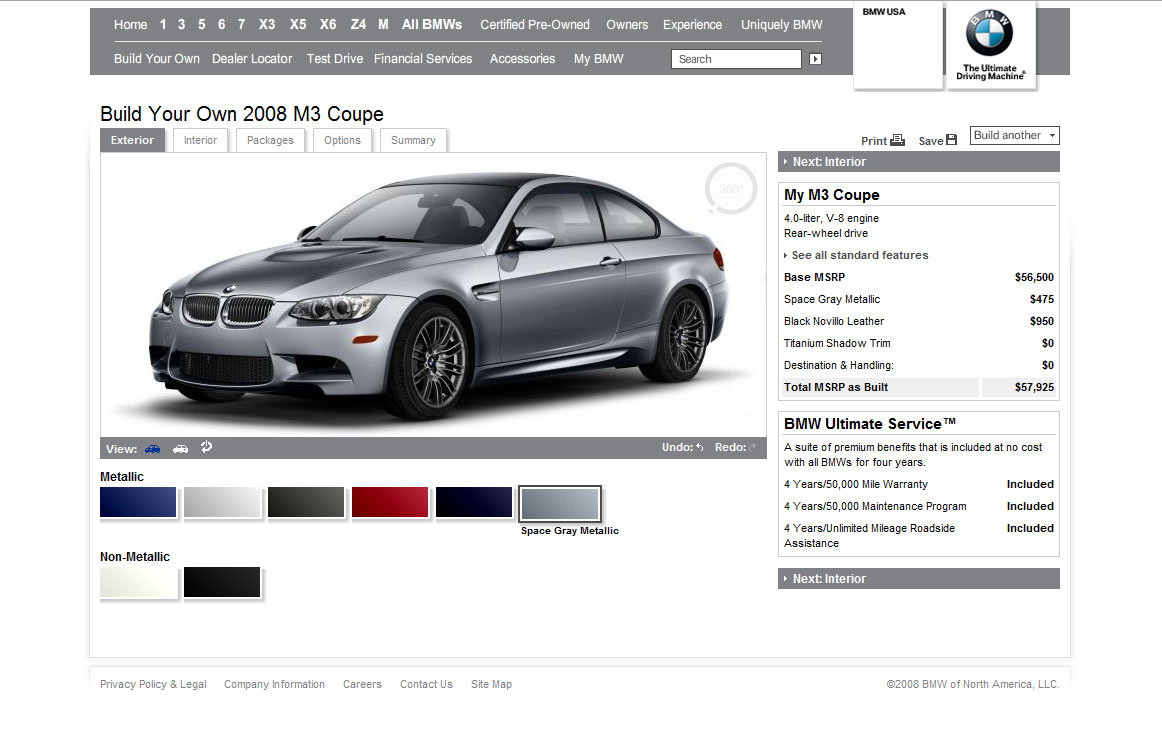Open the 1 Series model link
The height and width of the screenshot is (750, 1162).
(163, 24)
